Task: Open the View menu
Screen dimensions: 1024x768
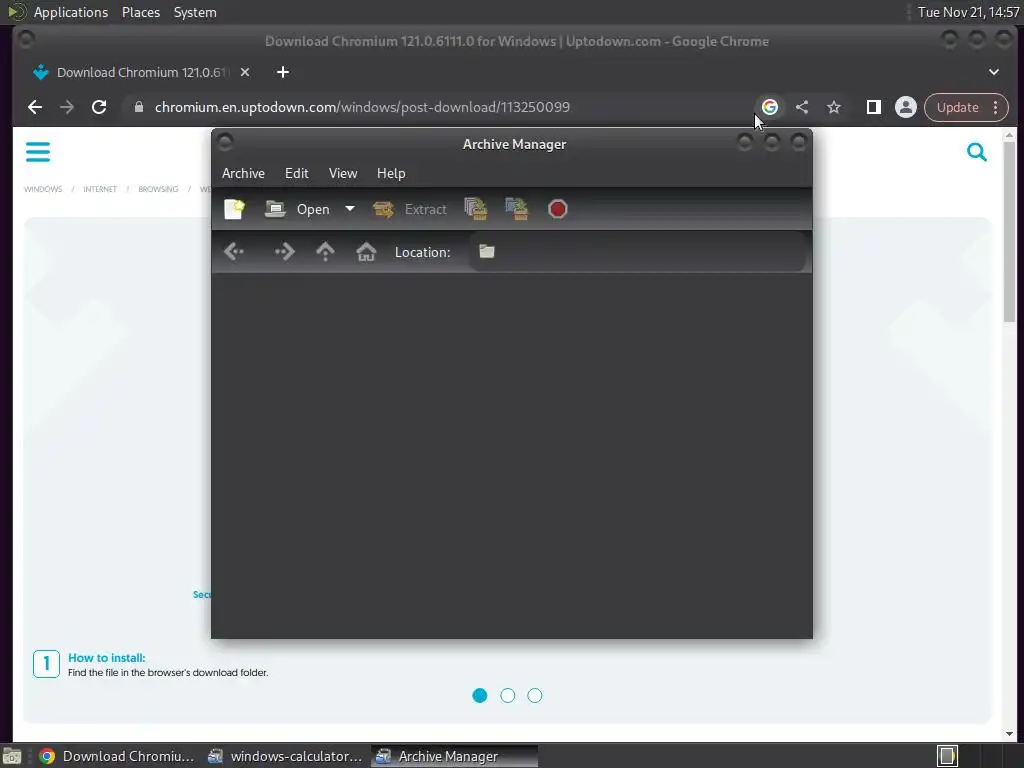Action: (343, 173)
